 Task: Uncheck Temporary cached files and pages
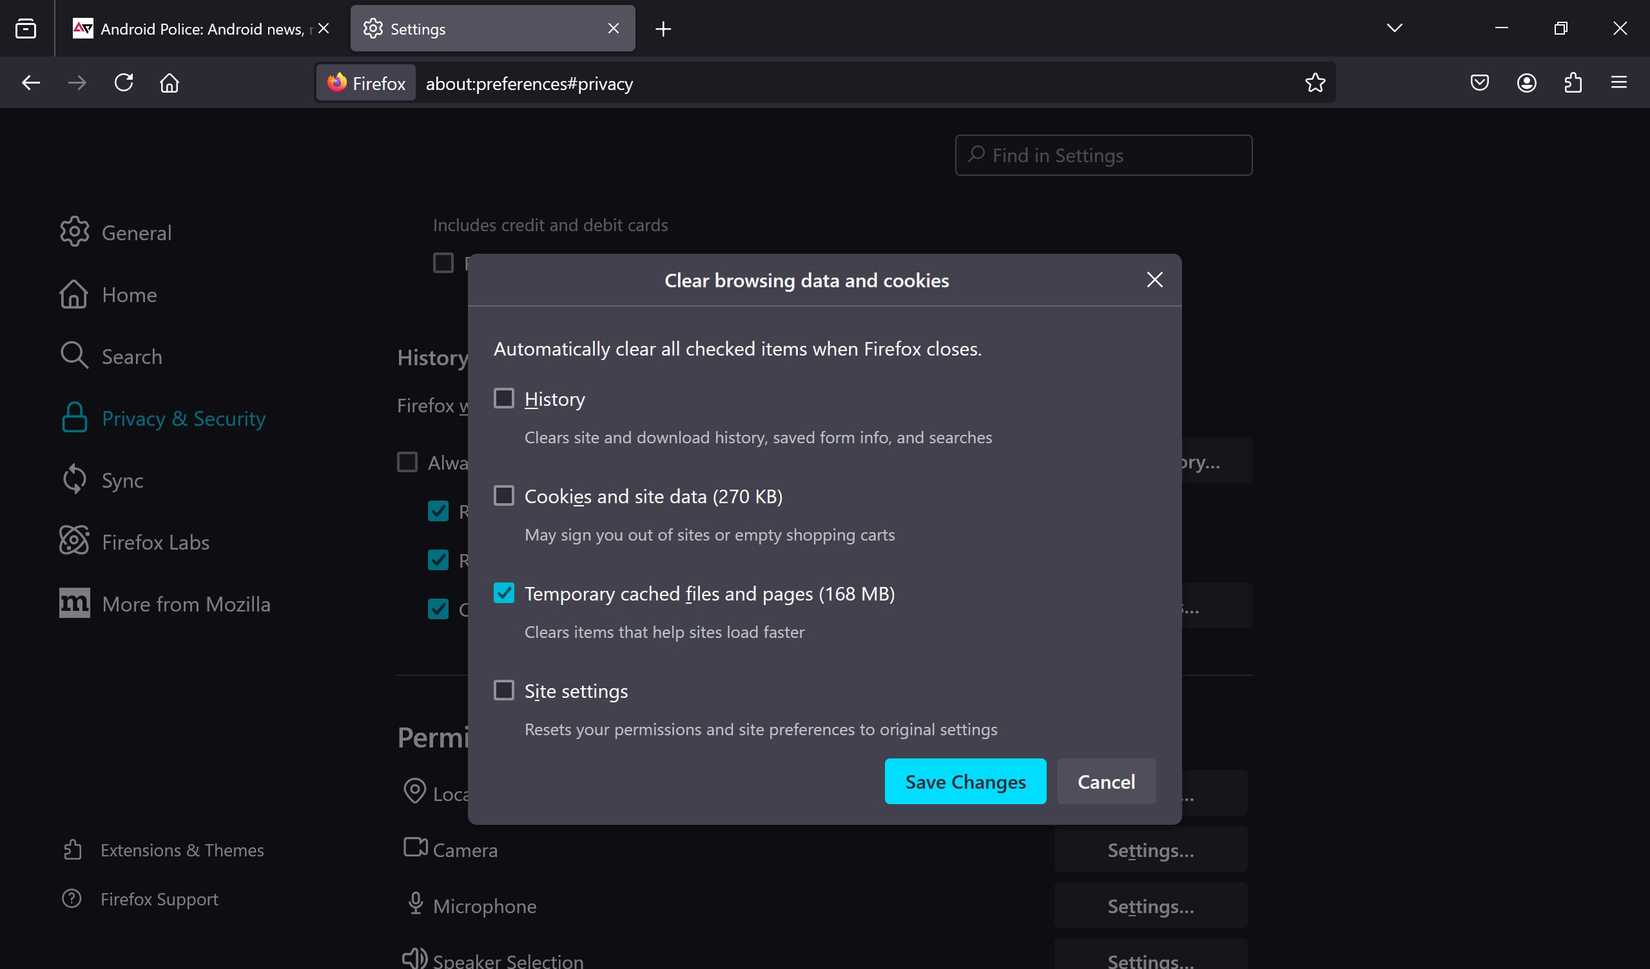point(504,593)
